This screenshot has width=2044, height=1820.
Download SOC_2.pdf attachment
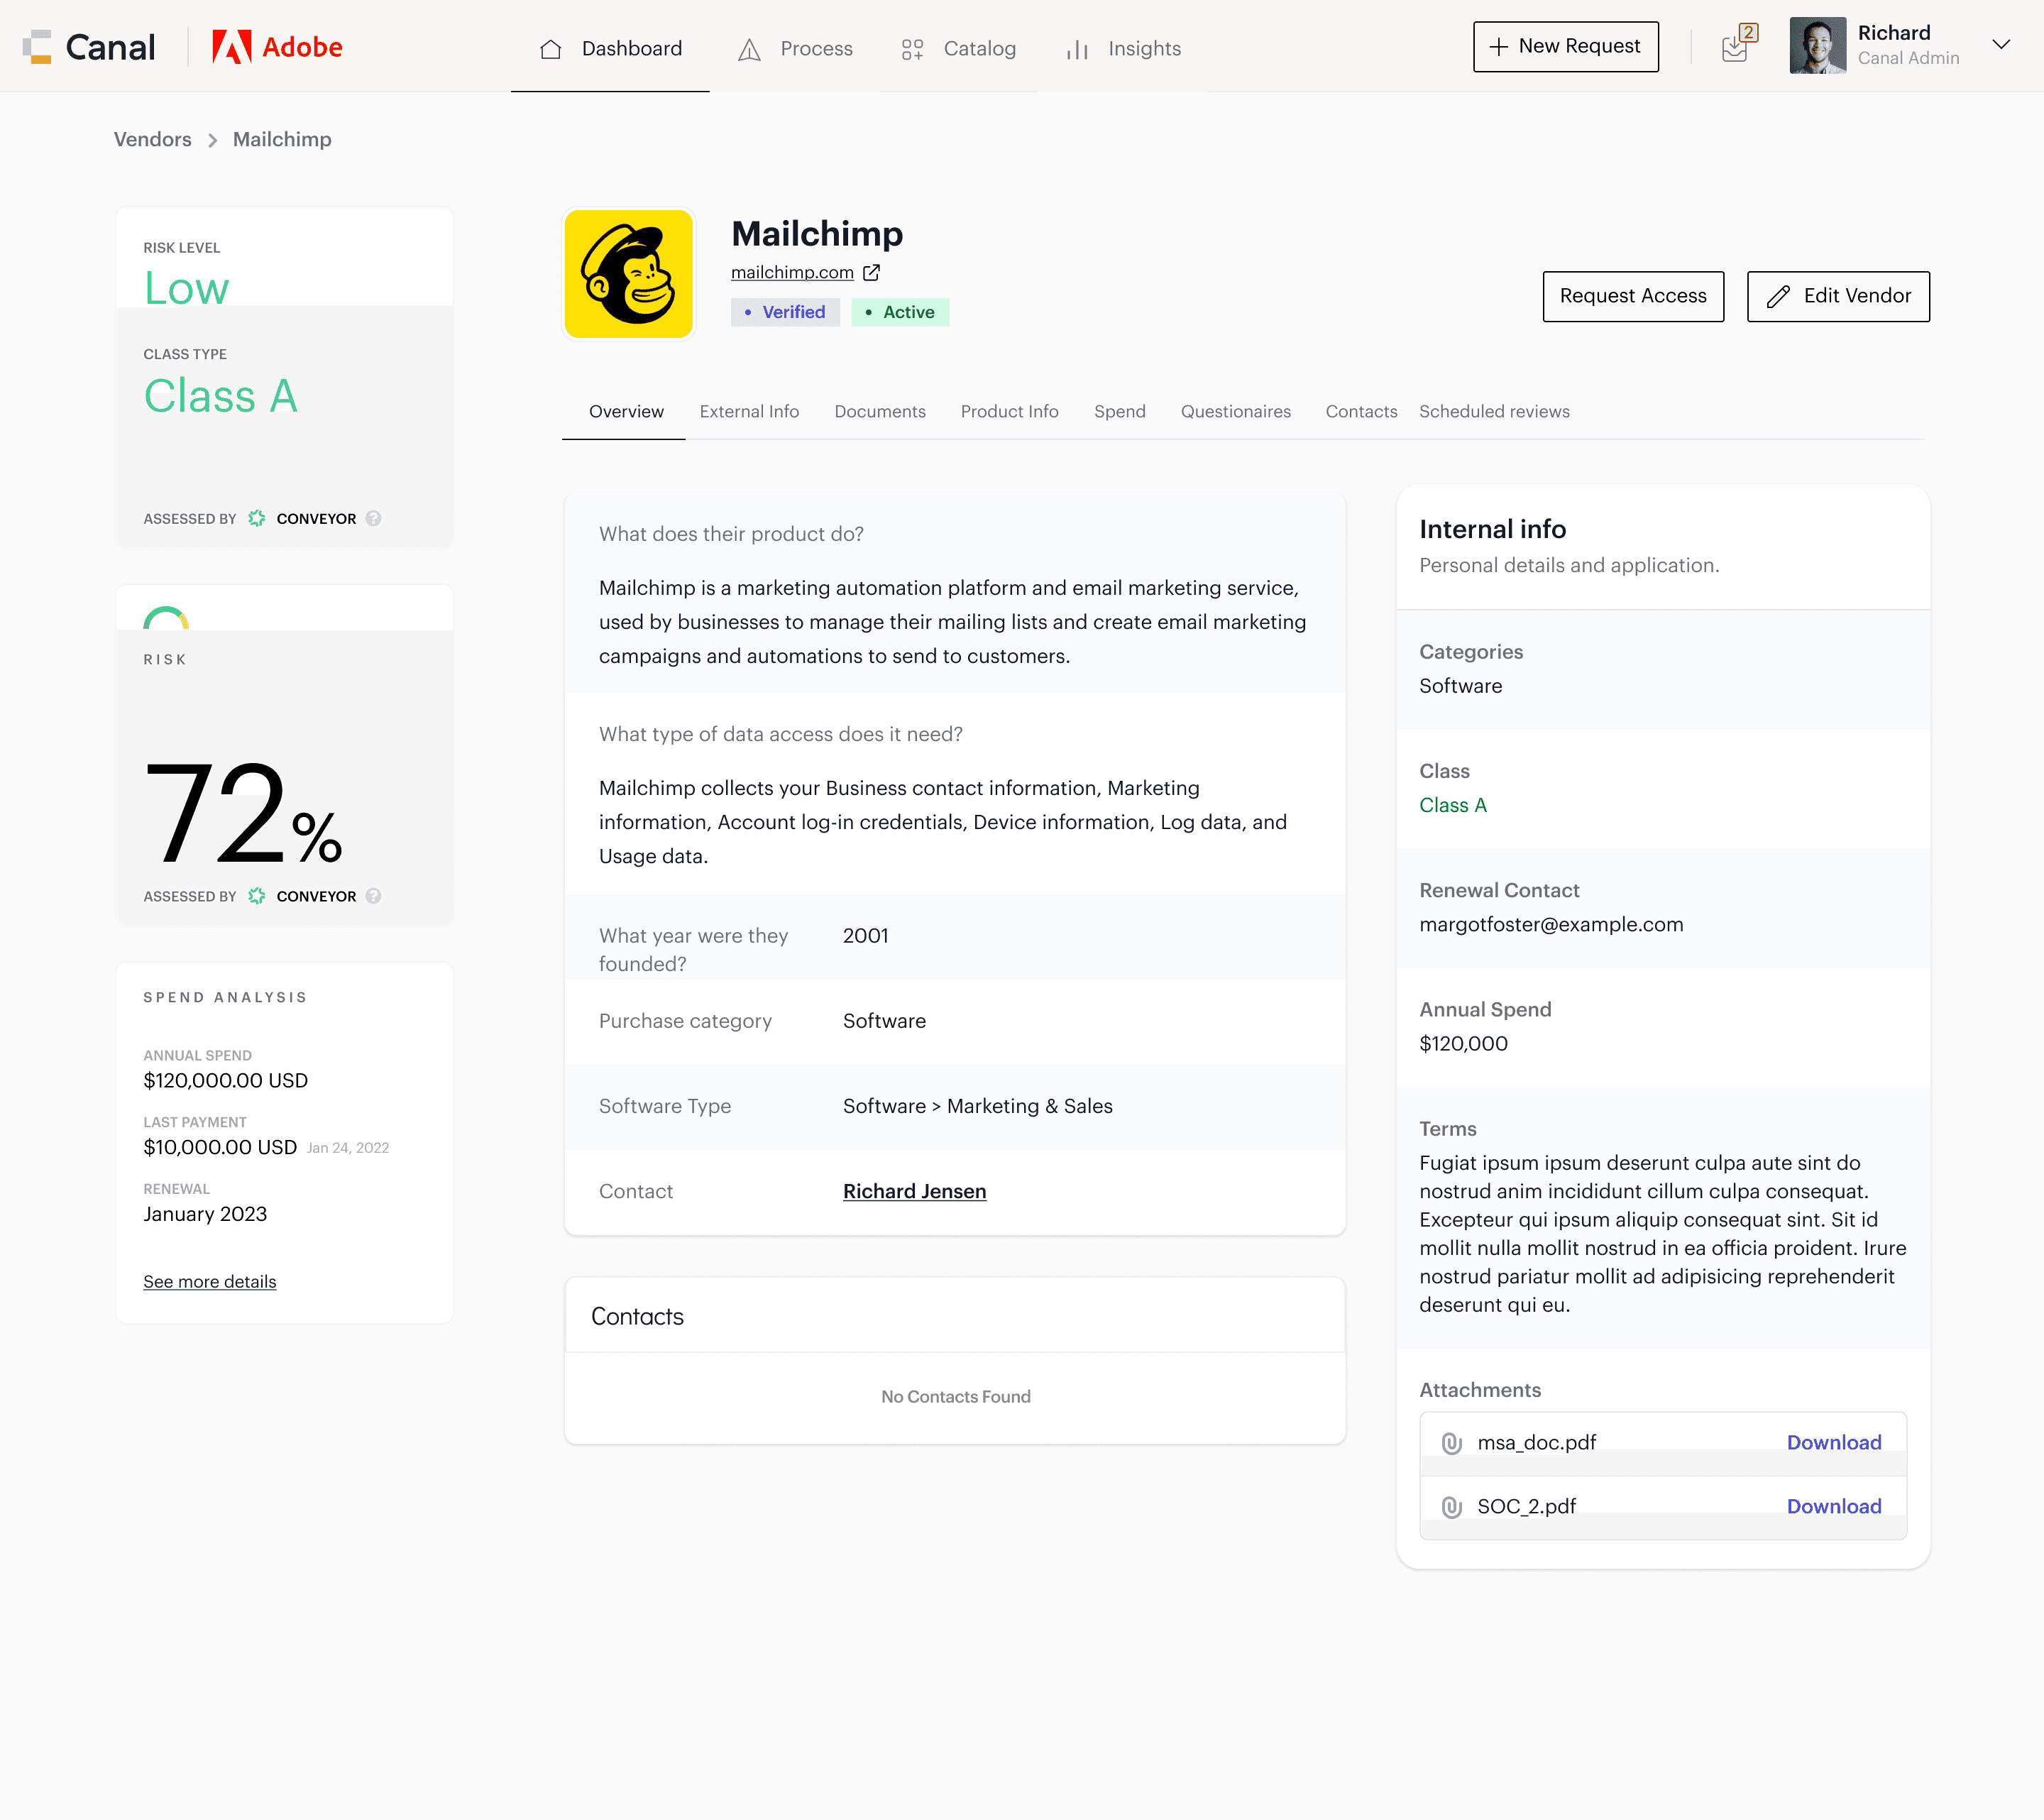pyautogui.click(x=1834, y=1507)
